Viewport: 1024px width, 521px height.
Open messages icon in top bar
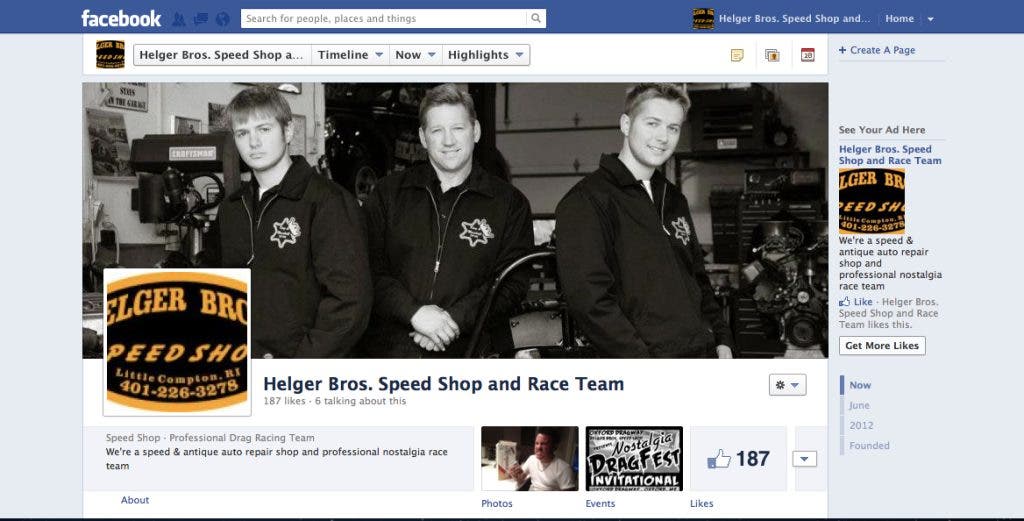(200, 19)
